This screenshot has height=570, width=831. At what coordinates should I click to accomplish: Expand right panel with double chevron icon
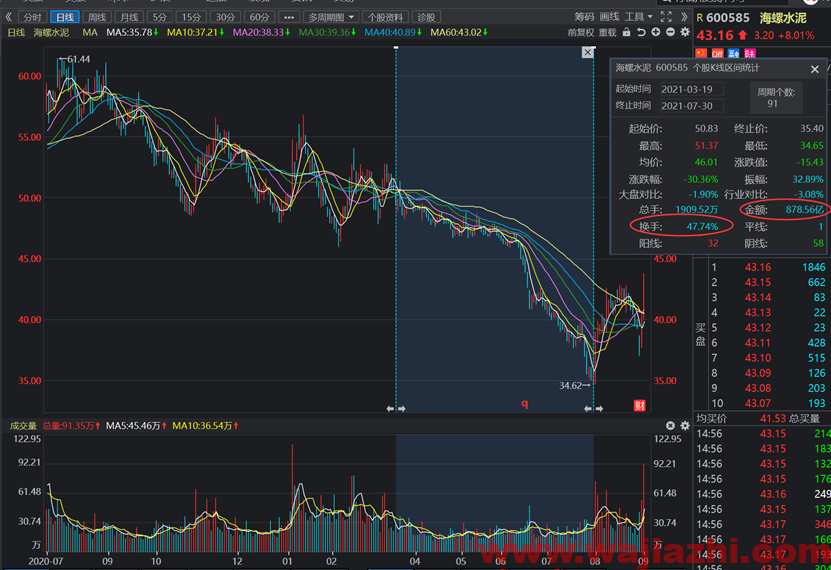(684, 17)
